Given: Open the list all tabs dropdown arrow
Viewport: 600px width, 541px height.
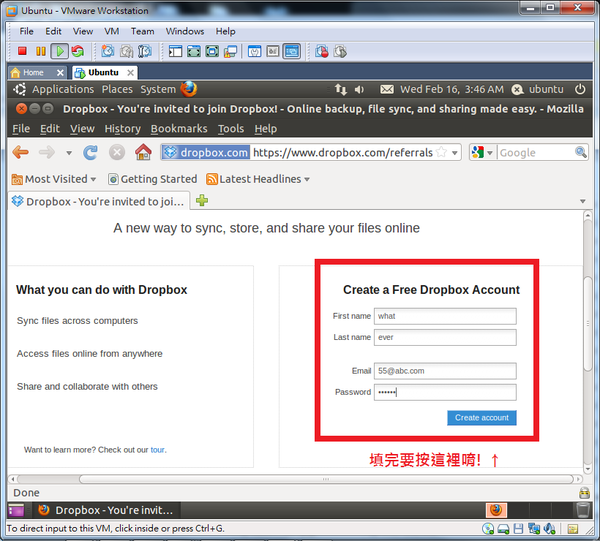Looking at the screenshot, I should click(583, 201).
